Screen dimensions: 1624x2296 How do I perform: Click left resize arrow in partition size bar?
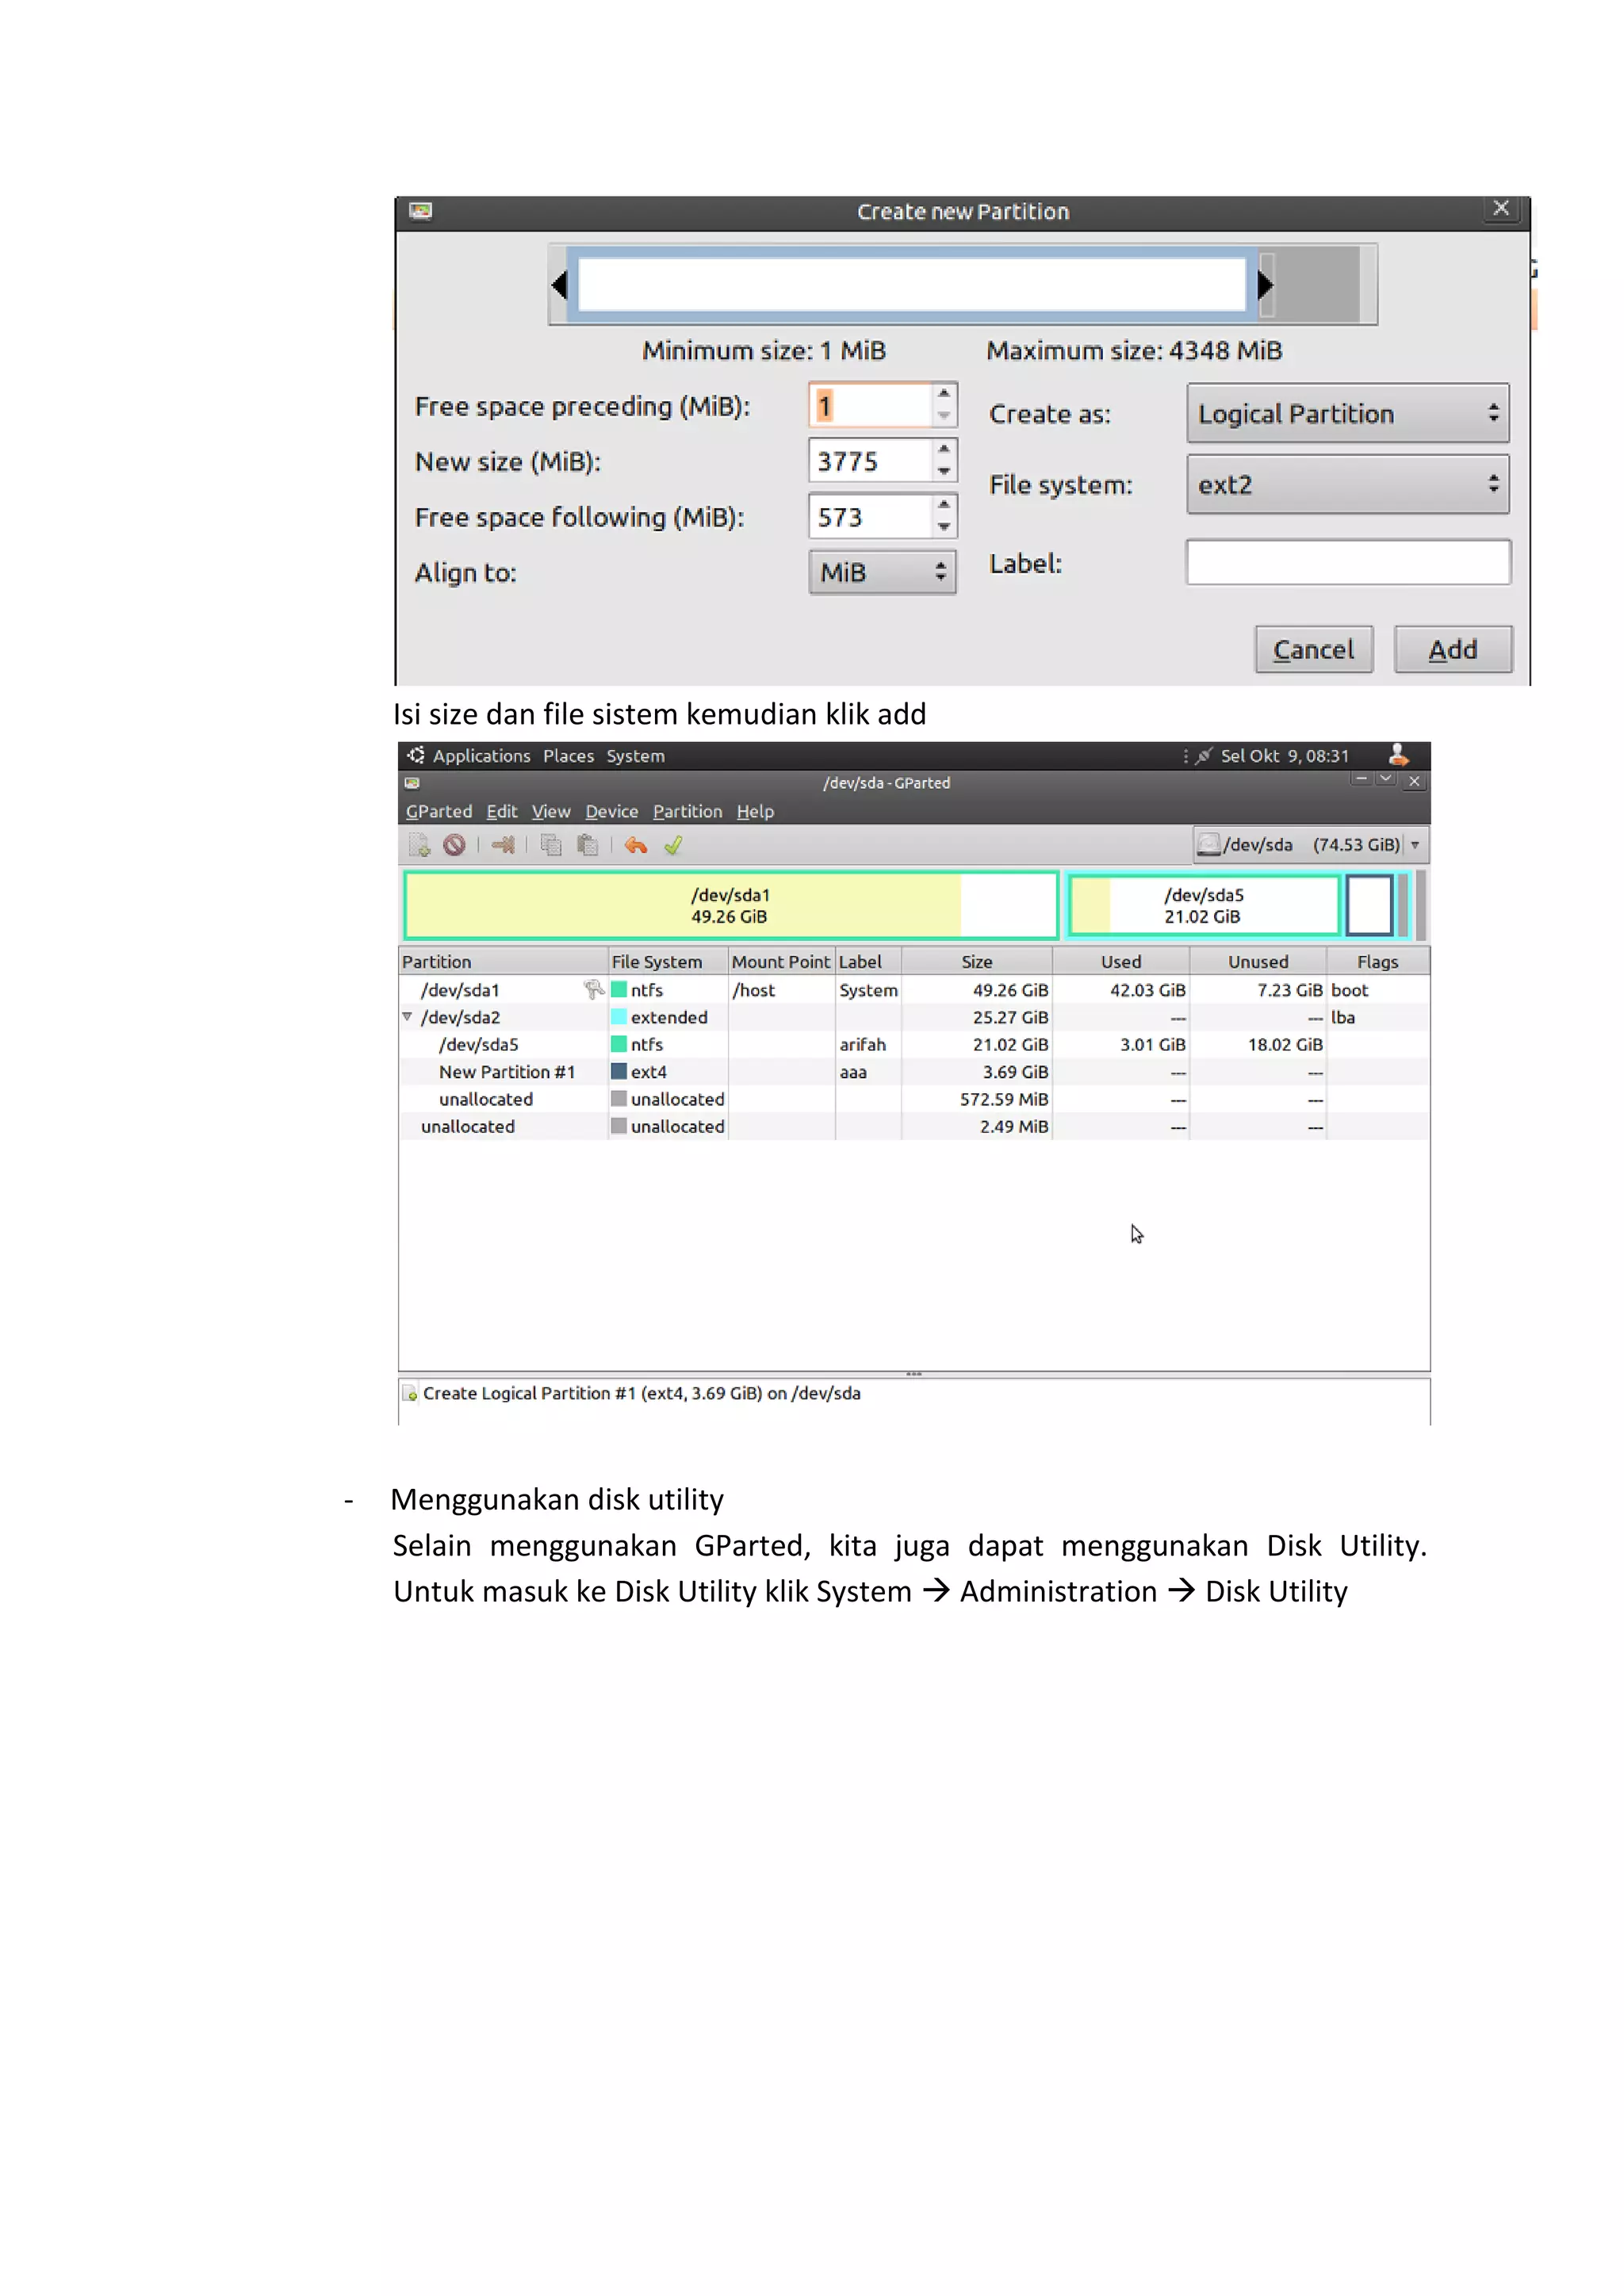coord(560,285)
